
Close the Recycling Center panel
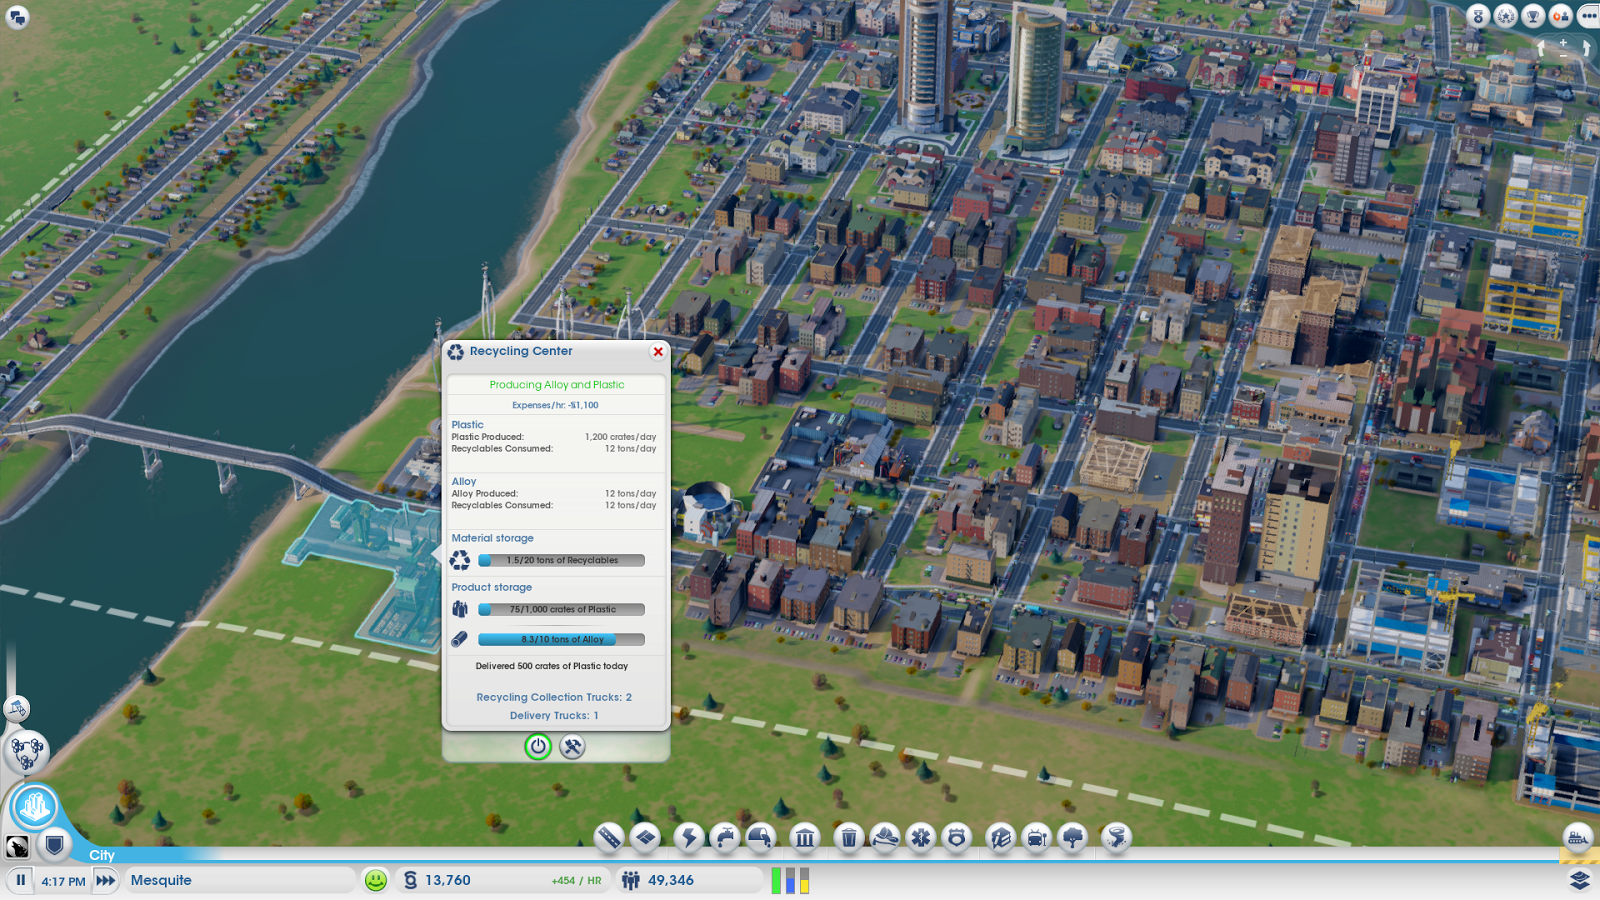(x=658, y=352)
